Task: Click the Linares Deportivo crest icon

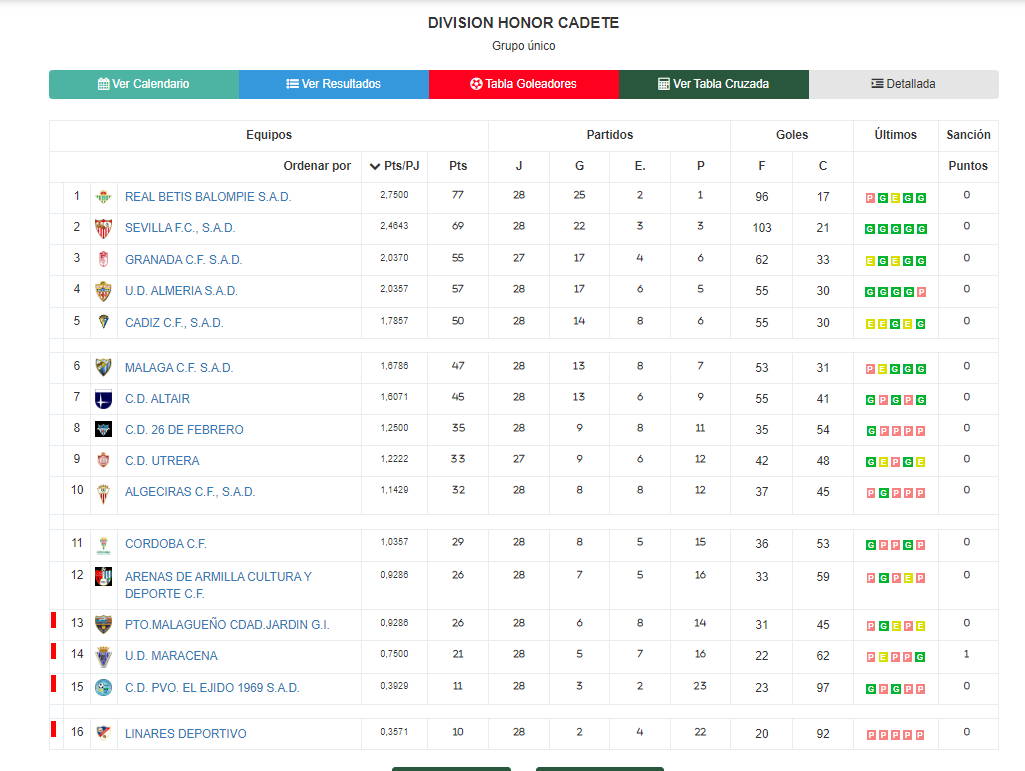Action: [x=103, y=732]
